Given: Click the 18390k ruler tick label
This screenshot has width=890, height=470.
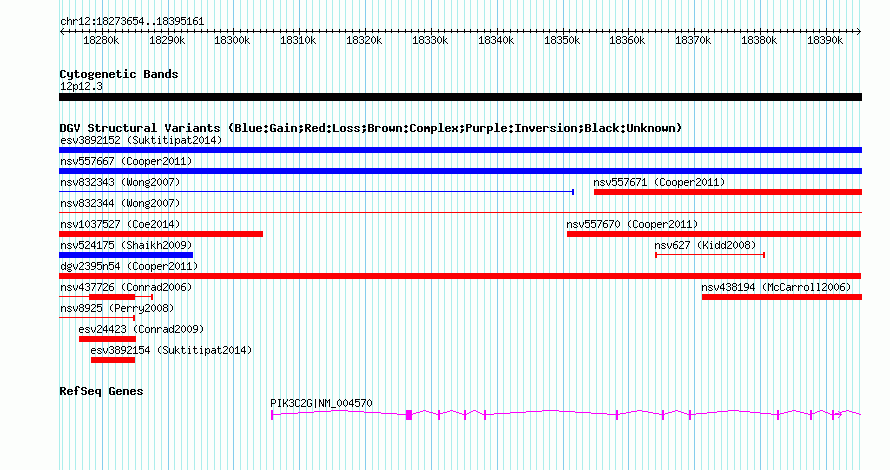Looking at the screenshot, I should click(825, 40).
